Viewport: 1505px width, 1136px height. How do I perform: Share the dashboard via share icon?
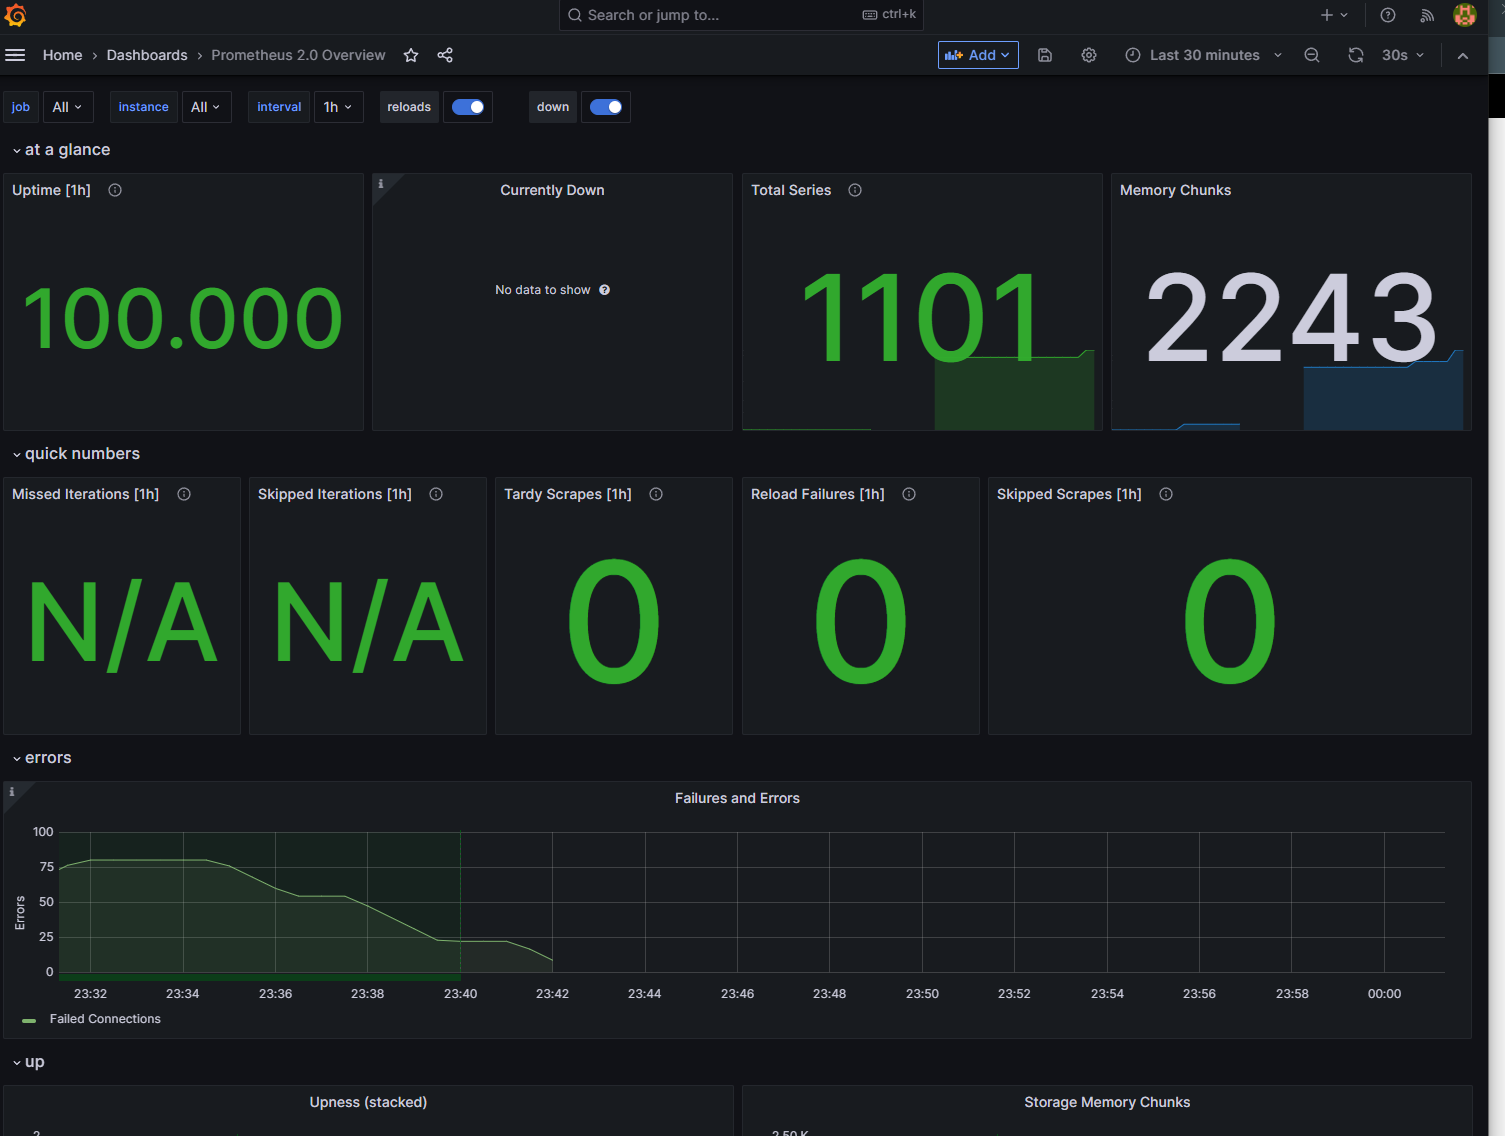[x=445, y=55]
